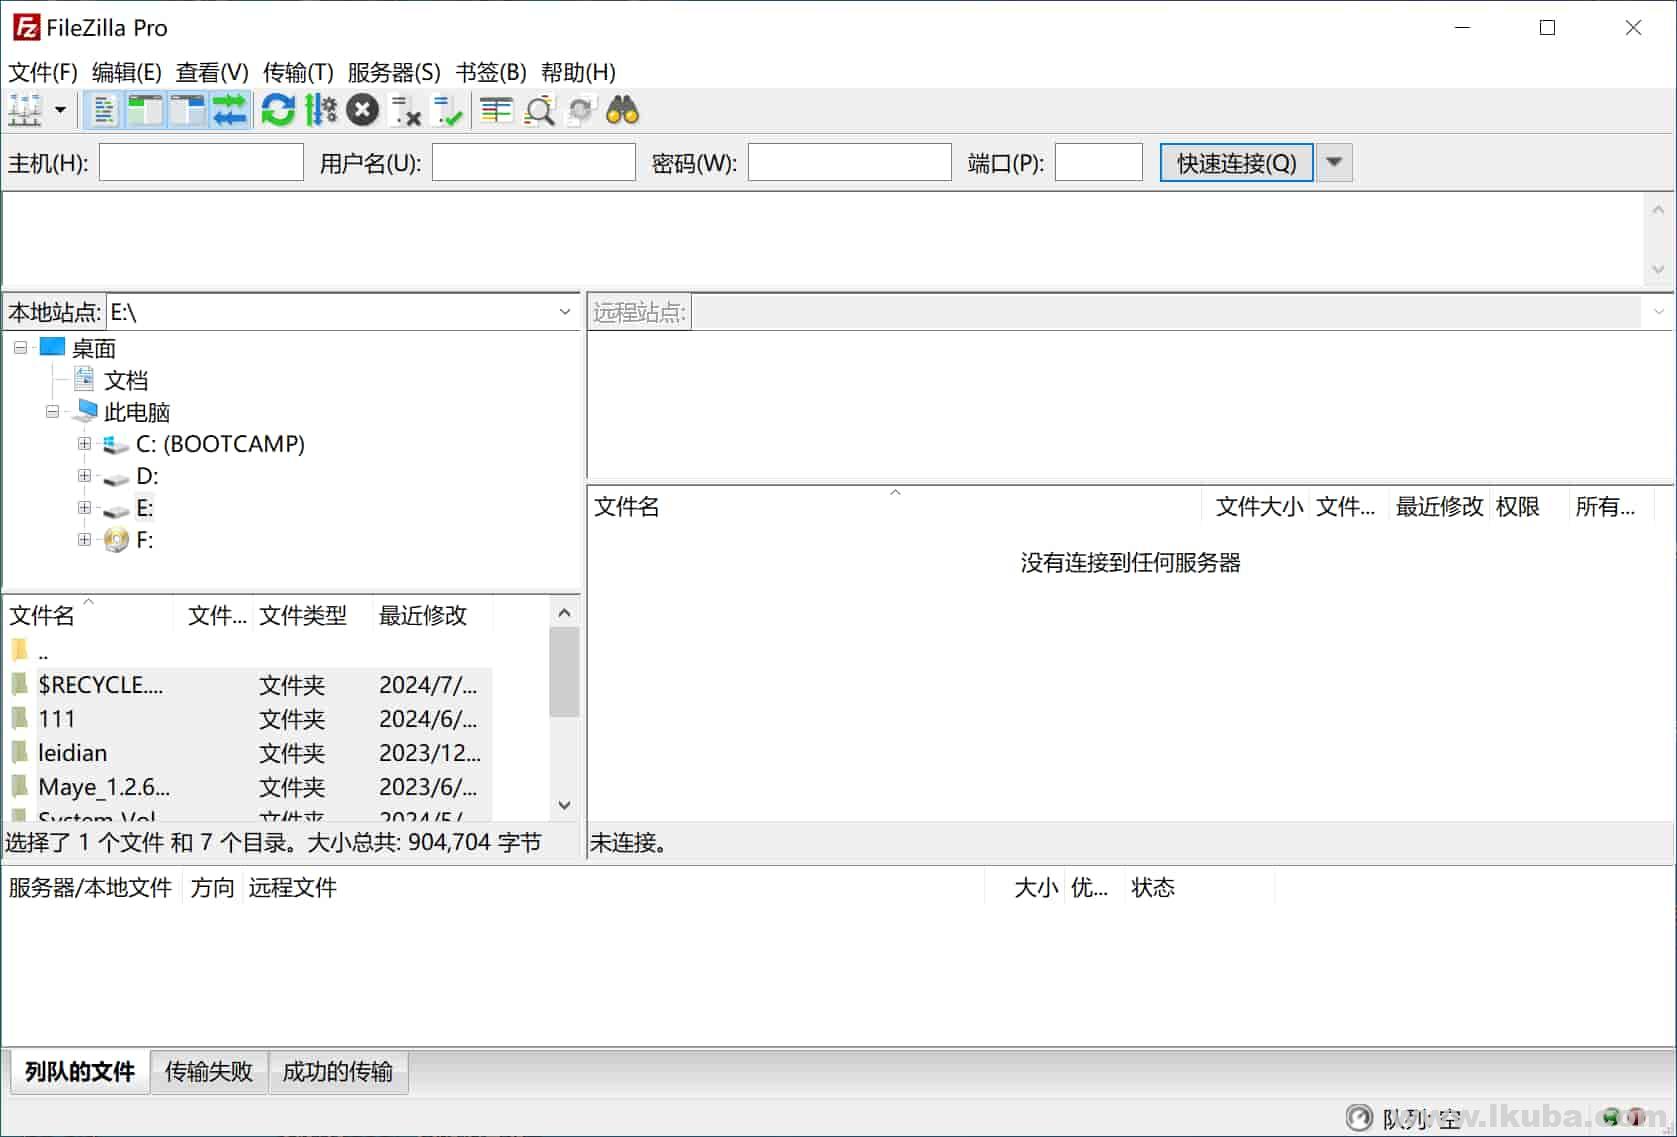Select the 此电脑 computer icon
The width and height of the screenshot is (1677, 1137).
84,411
